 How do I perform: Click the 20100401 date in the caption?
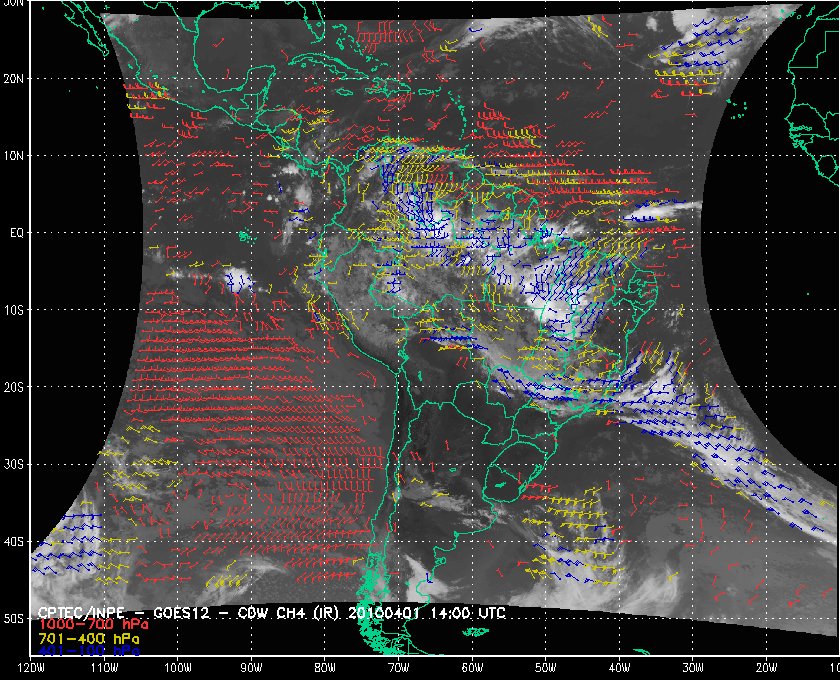click(382, 612)
